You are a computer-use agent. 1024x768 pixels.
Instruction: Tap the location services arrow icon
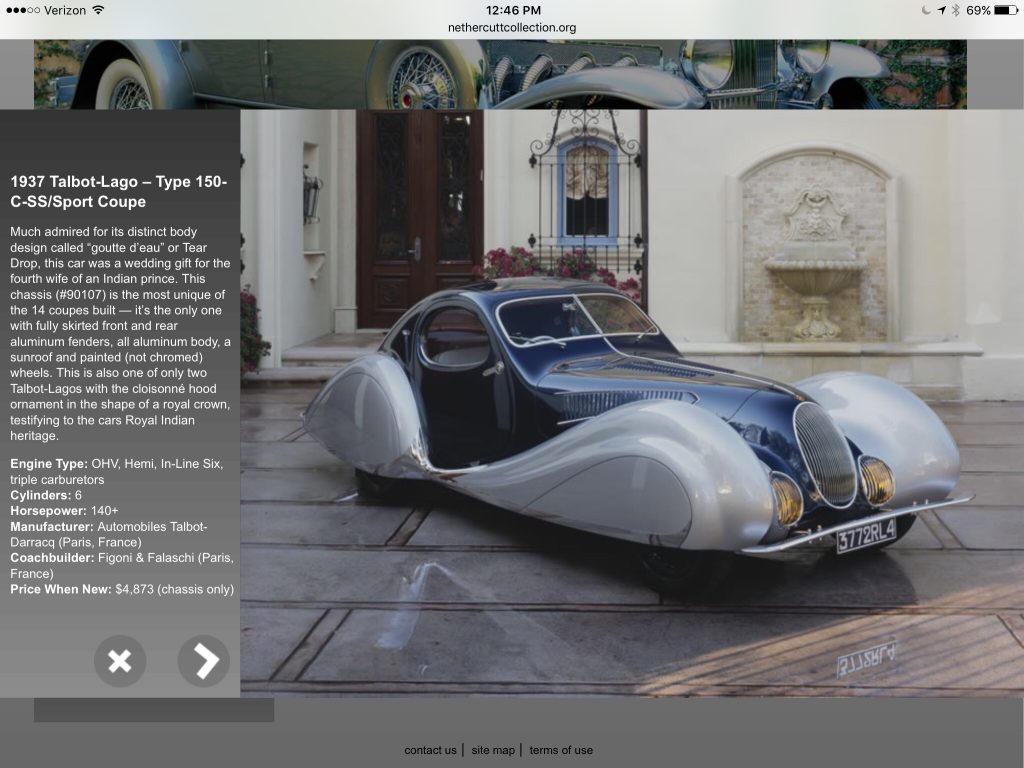click(x=939, y=10)
